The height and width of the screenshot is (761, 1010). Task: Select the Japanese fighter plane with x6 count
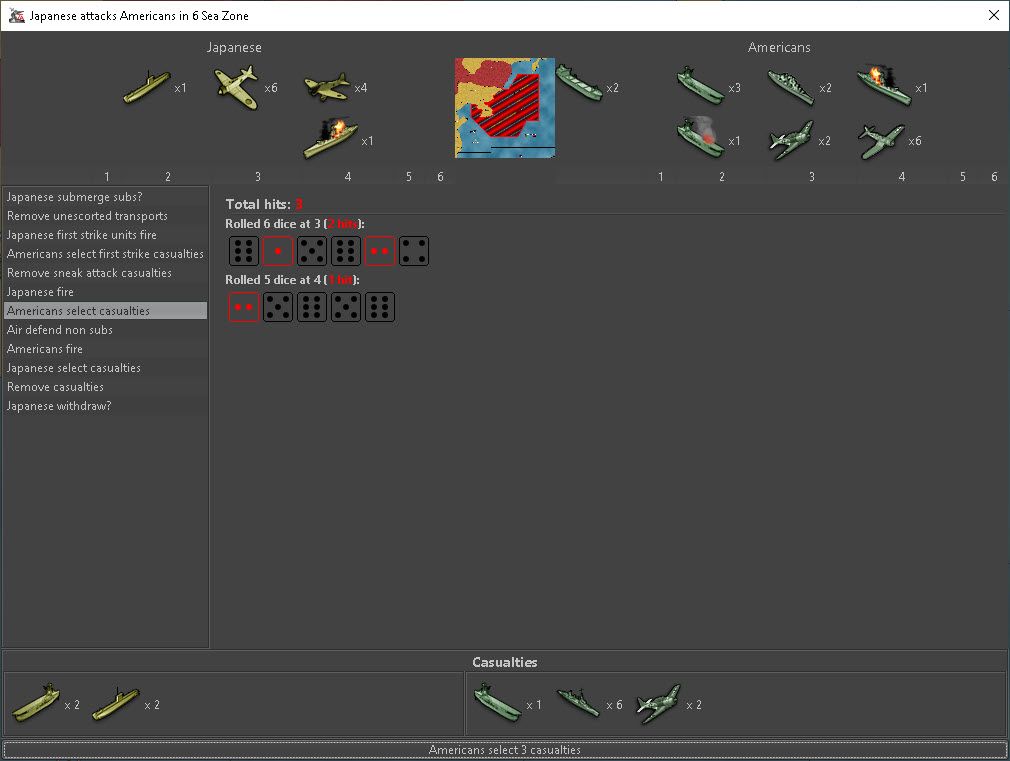pyautogui.click(x=237, y=87)
